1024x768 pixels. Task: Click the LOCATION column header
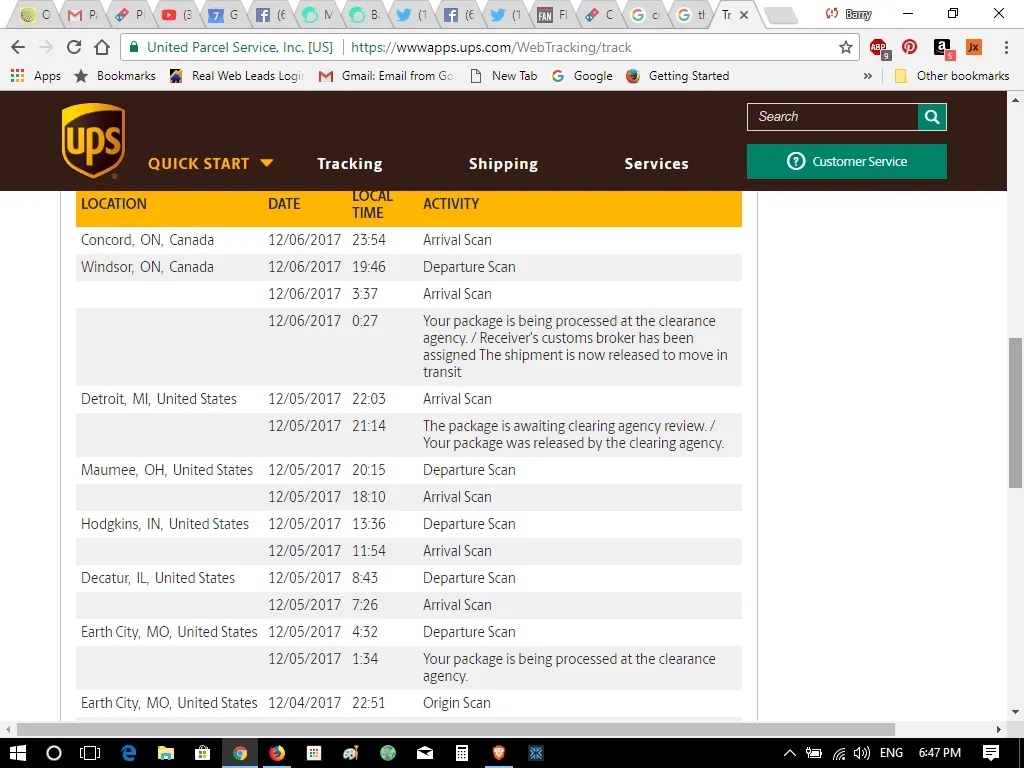[x=114, y=204]
